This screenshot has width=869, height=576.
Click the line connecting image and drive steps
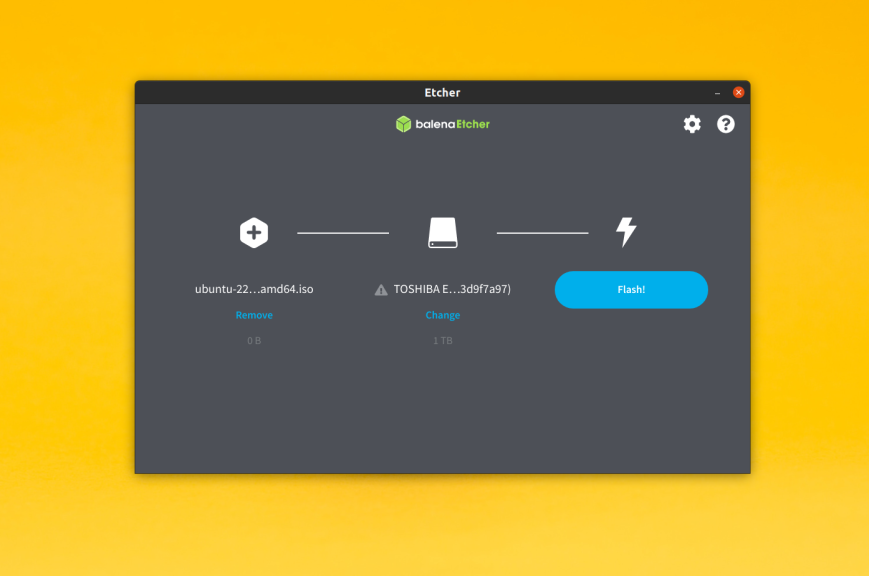point(343,233)
